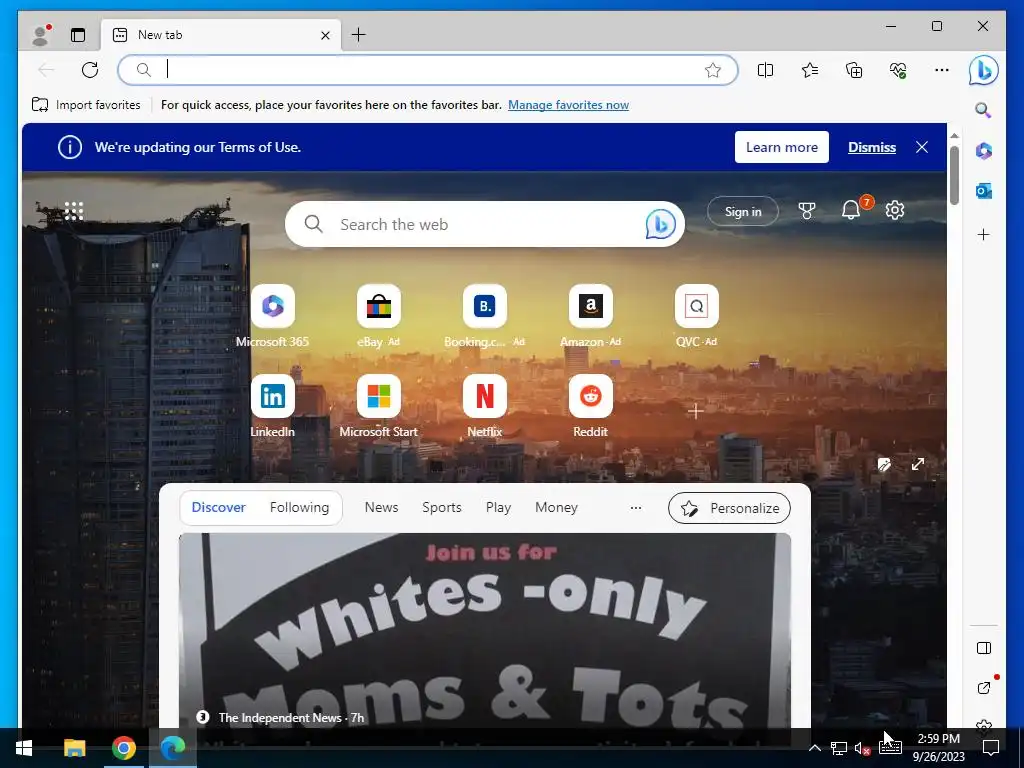Select the Discover feed tab

point(219,507)
